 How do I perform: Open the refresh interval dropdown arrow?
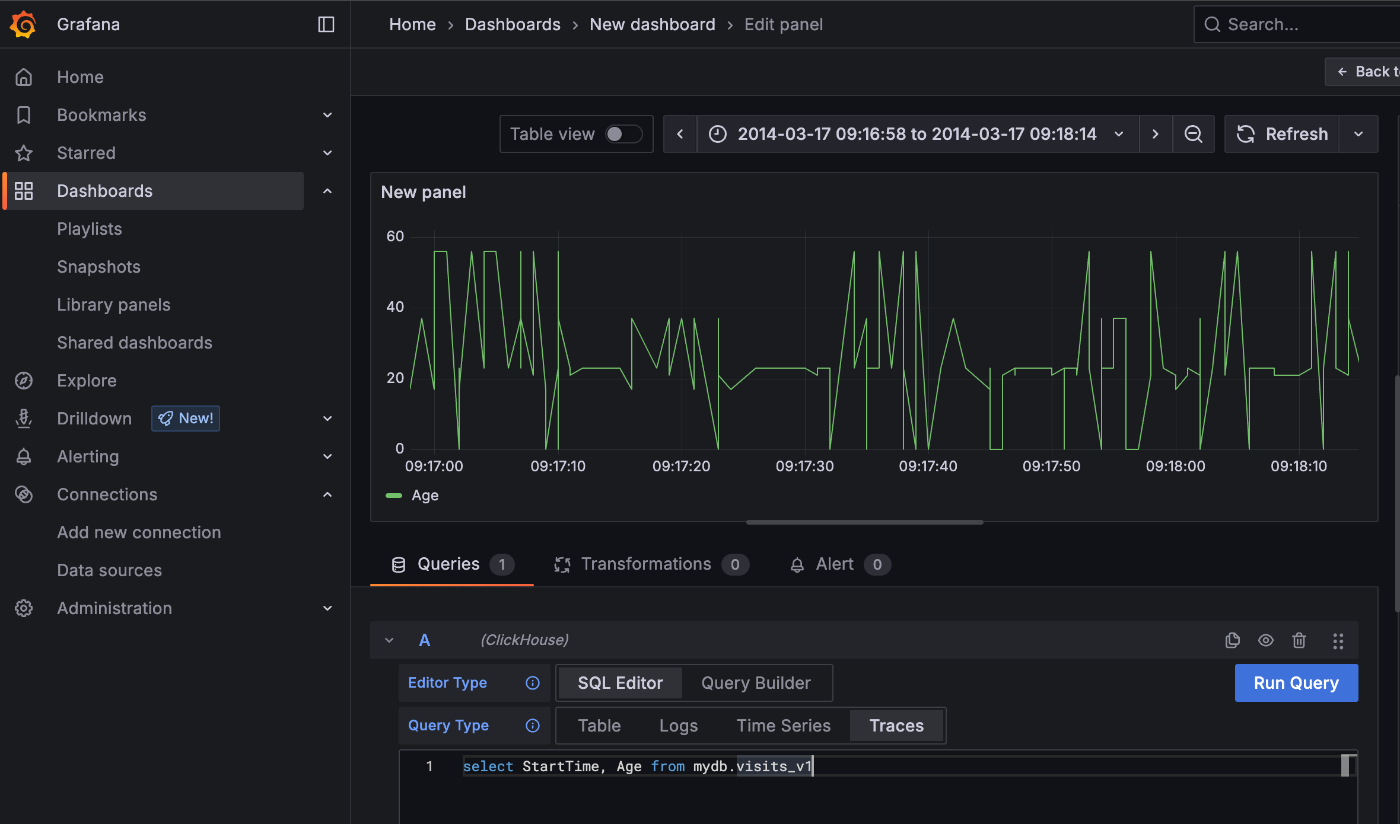[x=1358, y=134]
